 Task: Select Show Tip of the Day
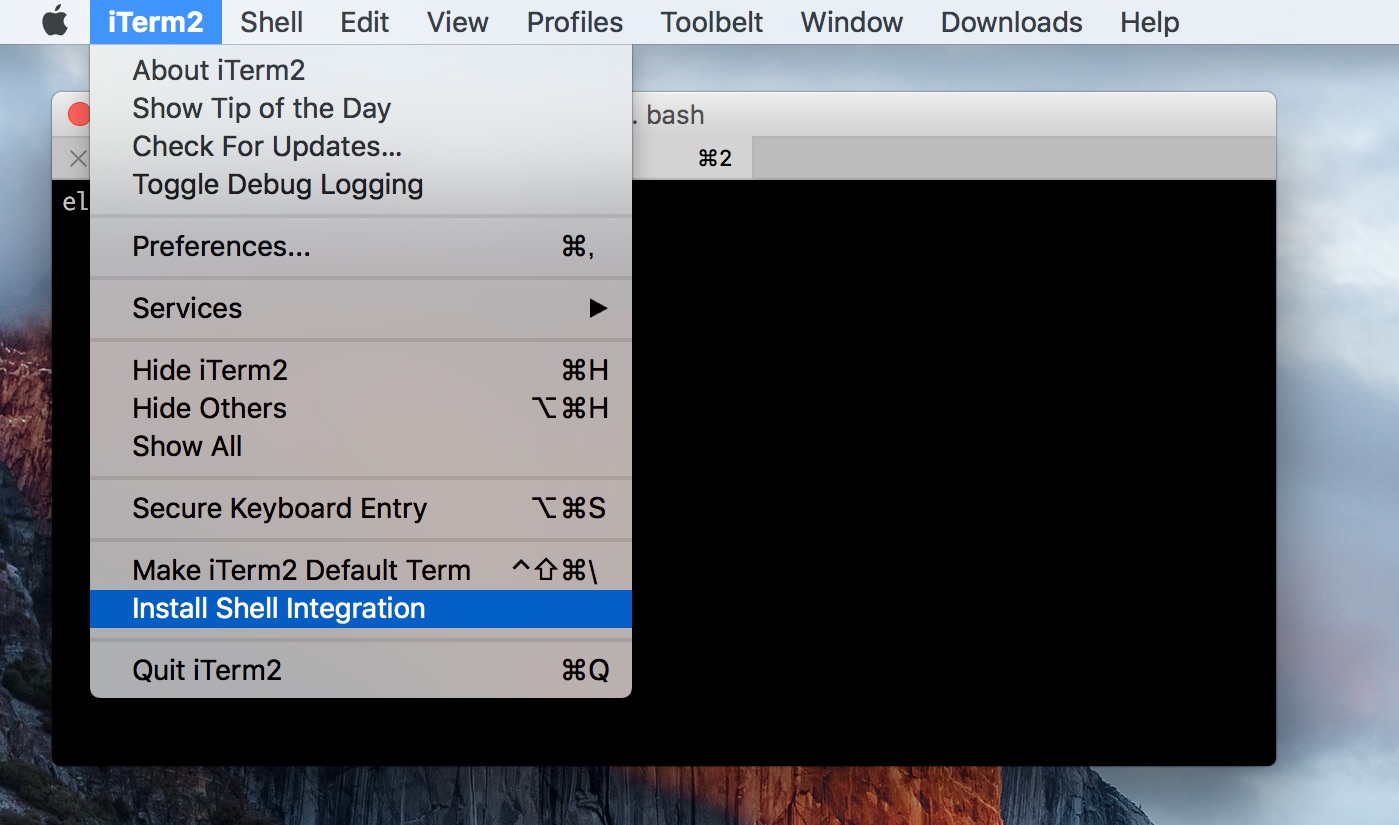361,109
